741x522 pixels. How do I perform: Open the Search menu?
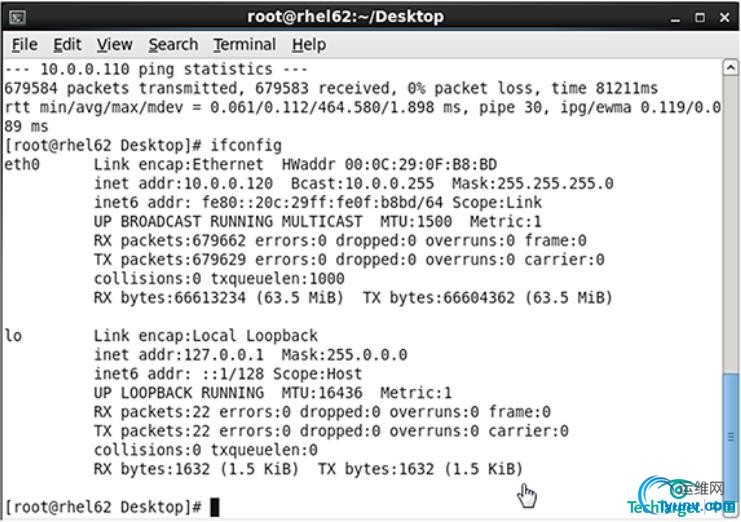tap(173, 44)
